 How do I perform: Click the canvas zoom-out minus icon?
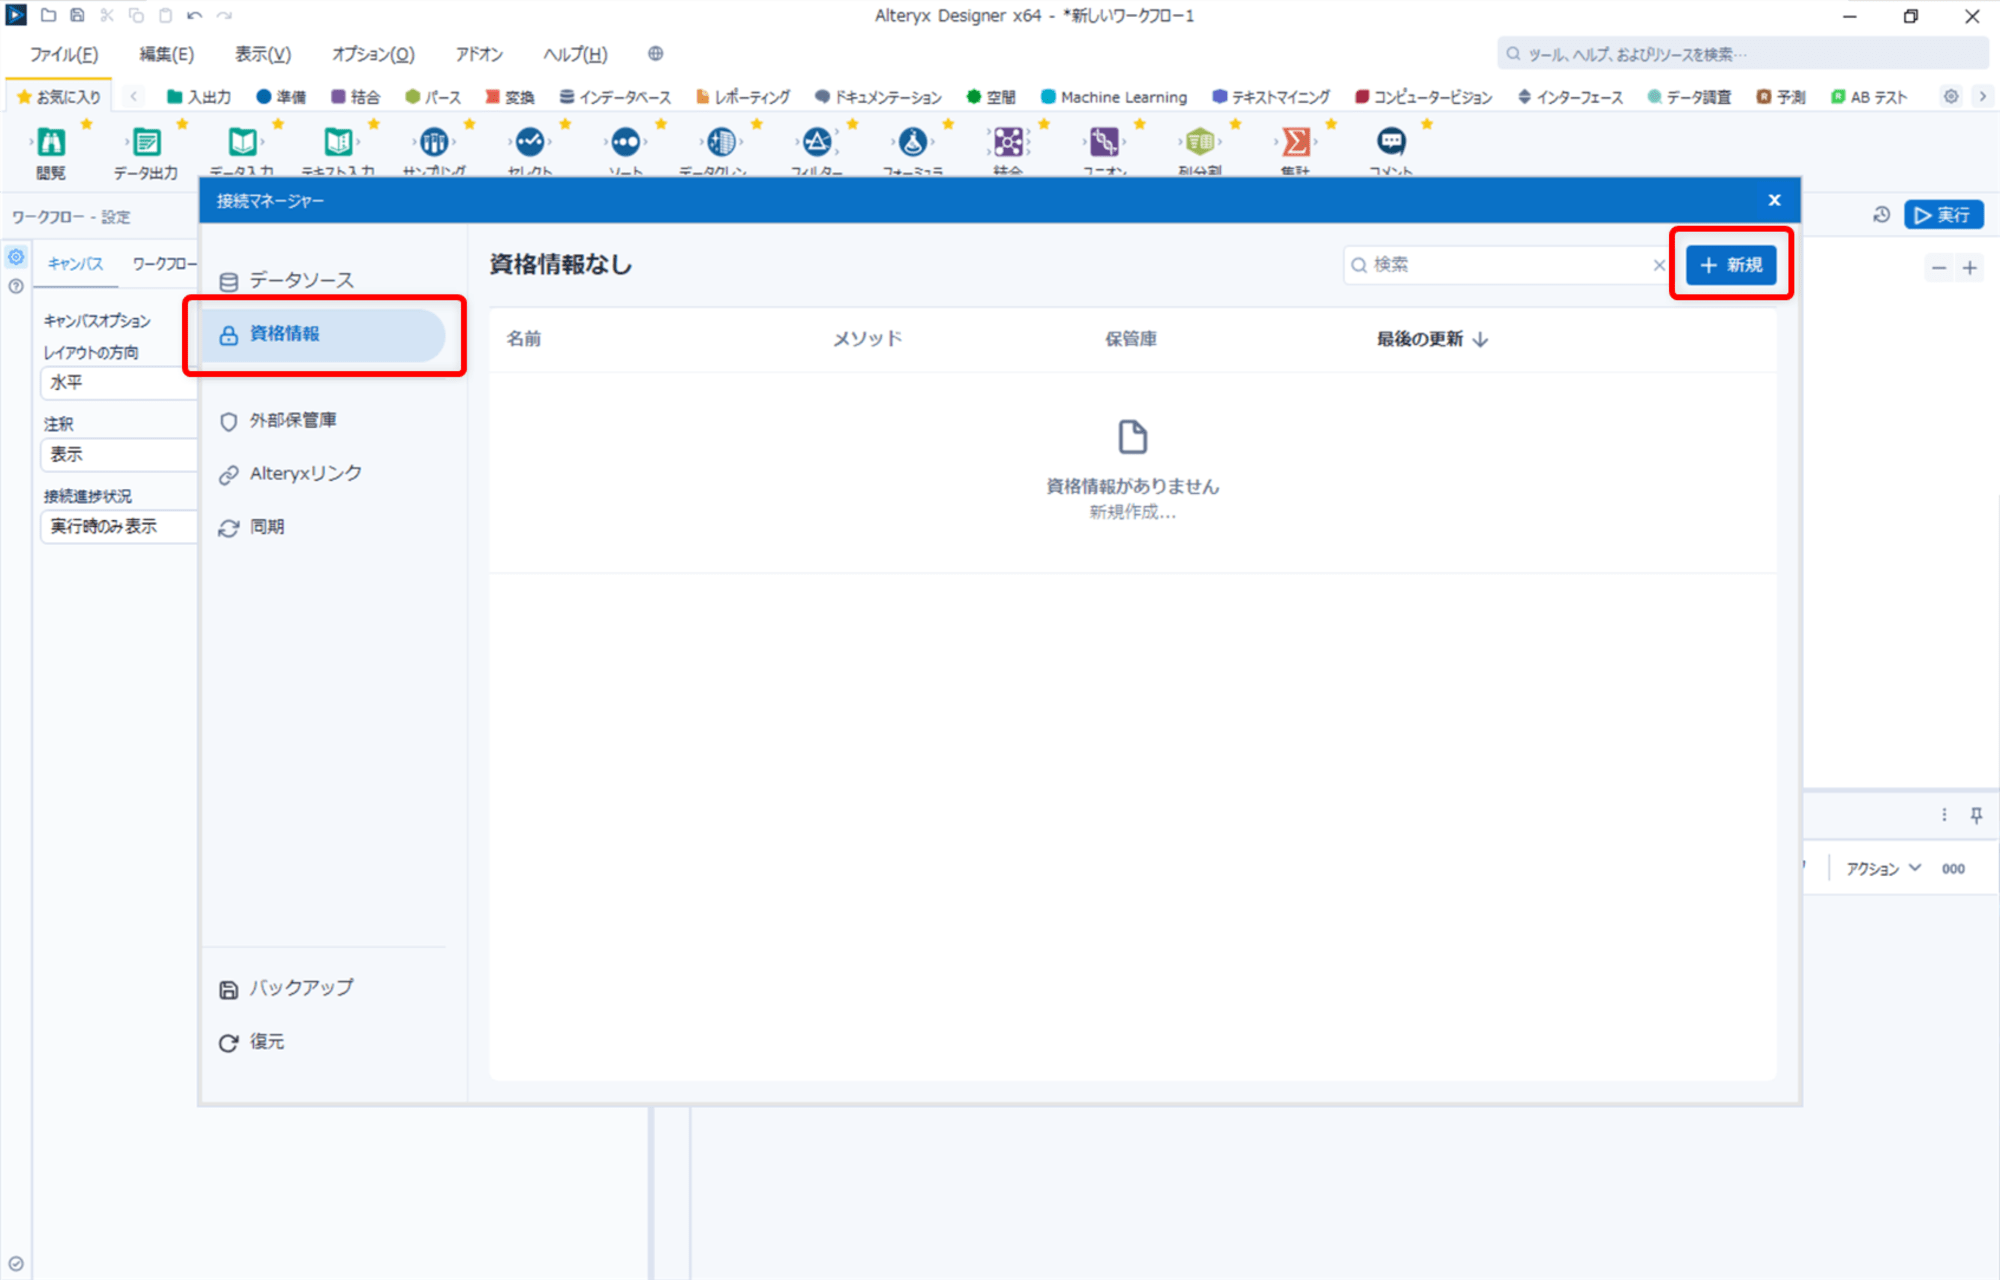click(1939, 268)
